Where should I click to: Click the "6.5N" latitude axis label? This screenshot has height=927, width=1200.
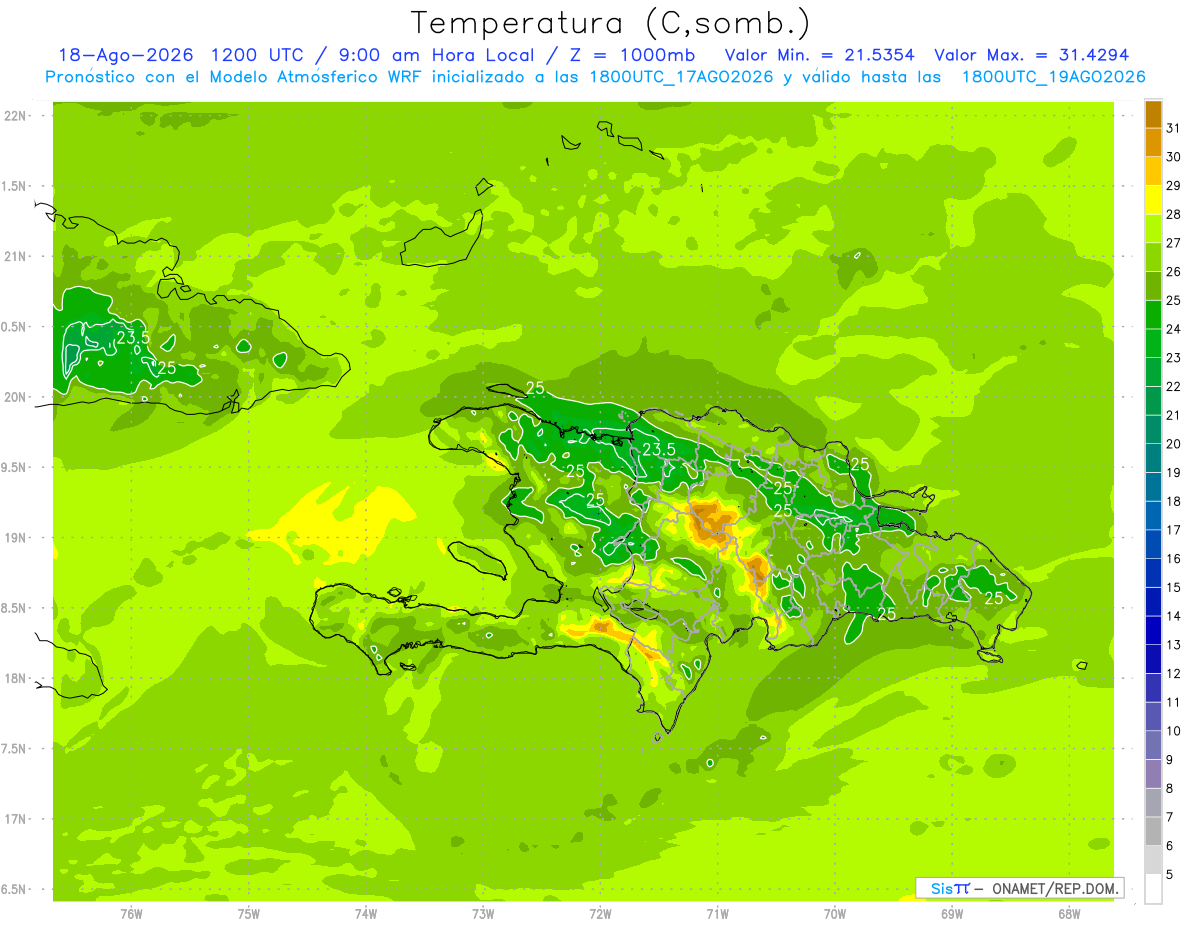click(x=14, y=890)
